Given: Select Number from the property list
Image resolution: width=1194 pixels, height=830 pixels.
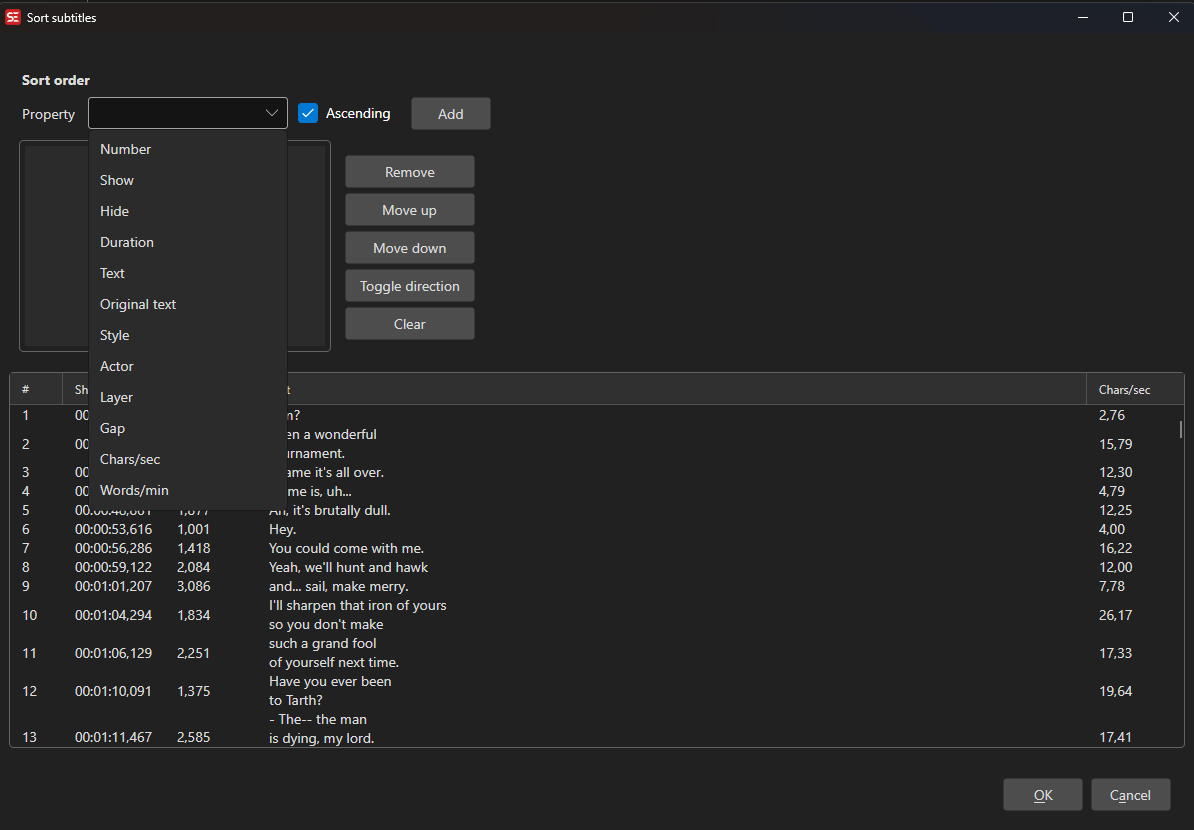Looking at the screenshot, I should pyautogui.click(x=126, y=149).
